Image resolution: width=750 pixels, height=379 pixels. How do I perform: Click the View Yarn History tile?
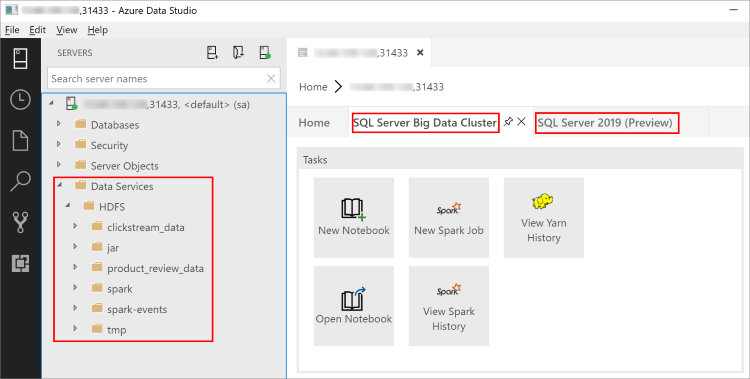[x=543, y=218]
